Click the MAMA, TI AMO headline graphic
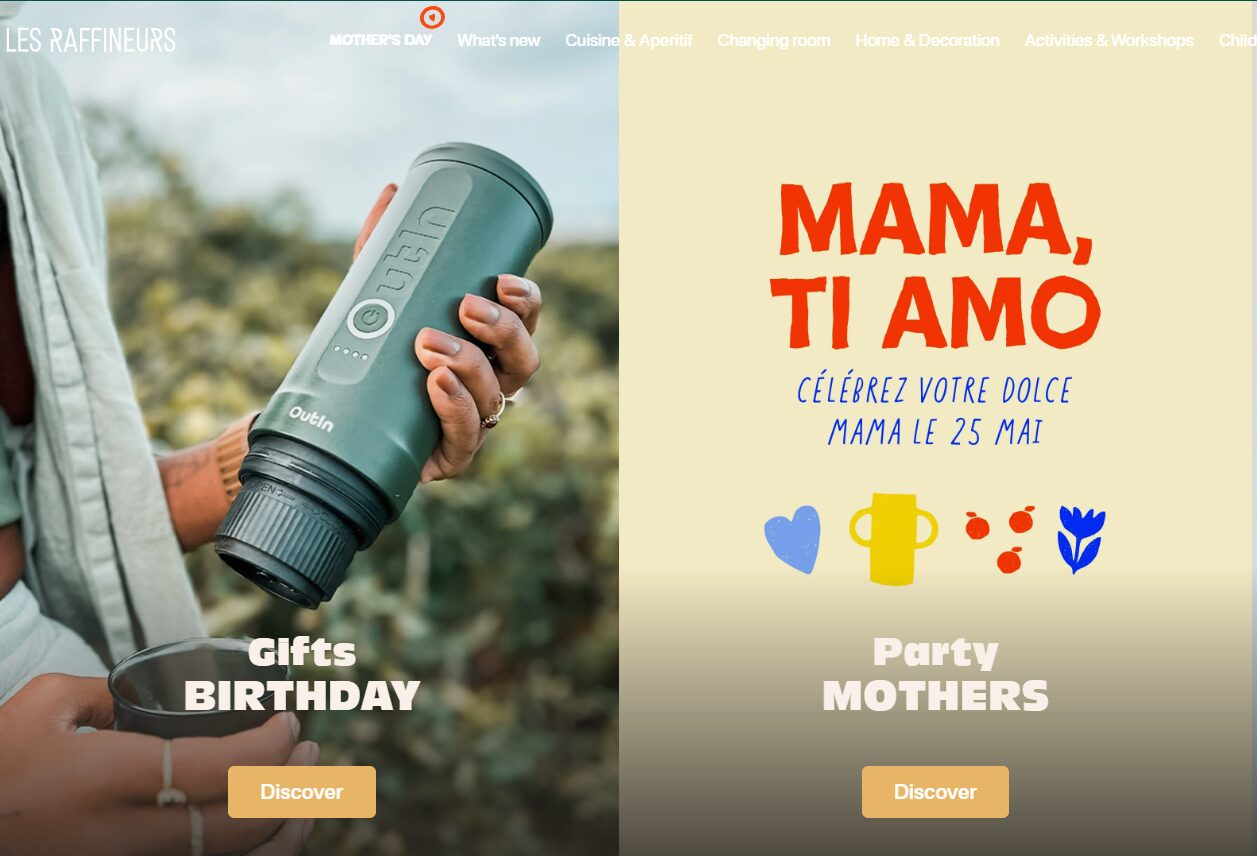This screenshot has height=856, width=1257. 935,266
